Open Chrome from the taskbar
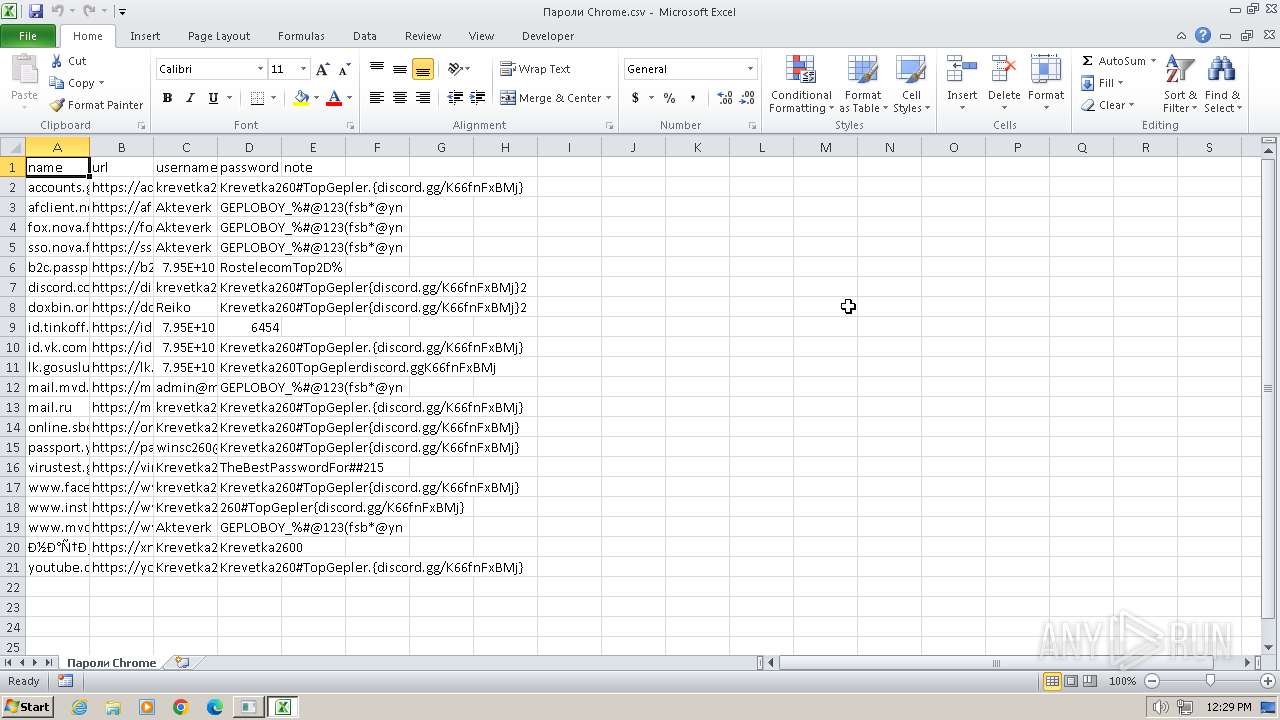 181,707
